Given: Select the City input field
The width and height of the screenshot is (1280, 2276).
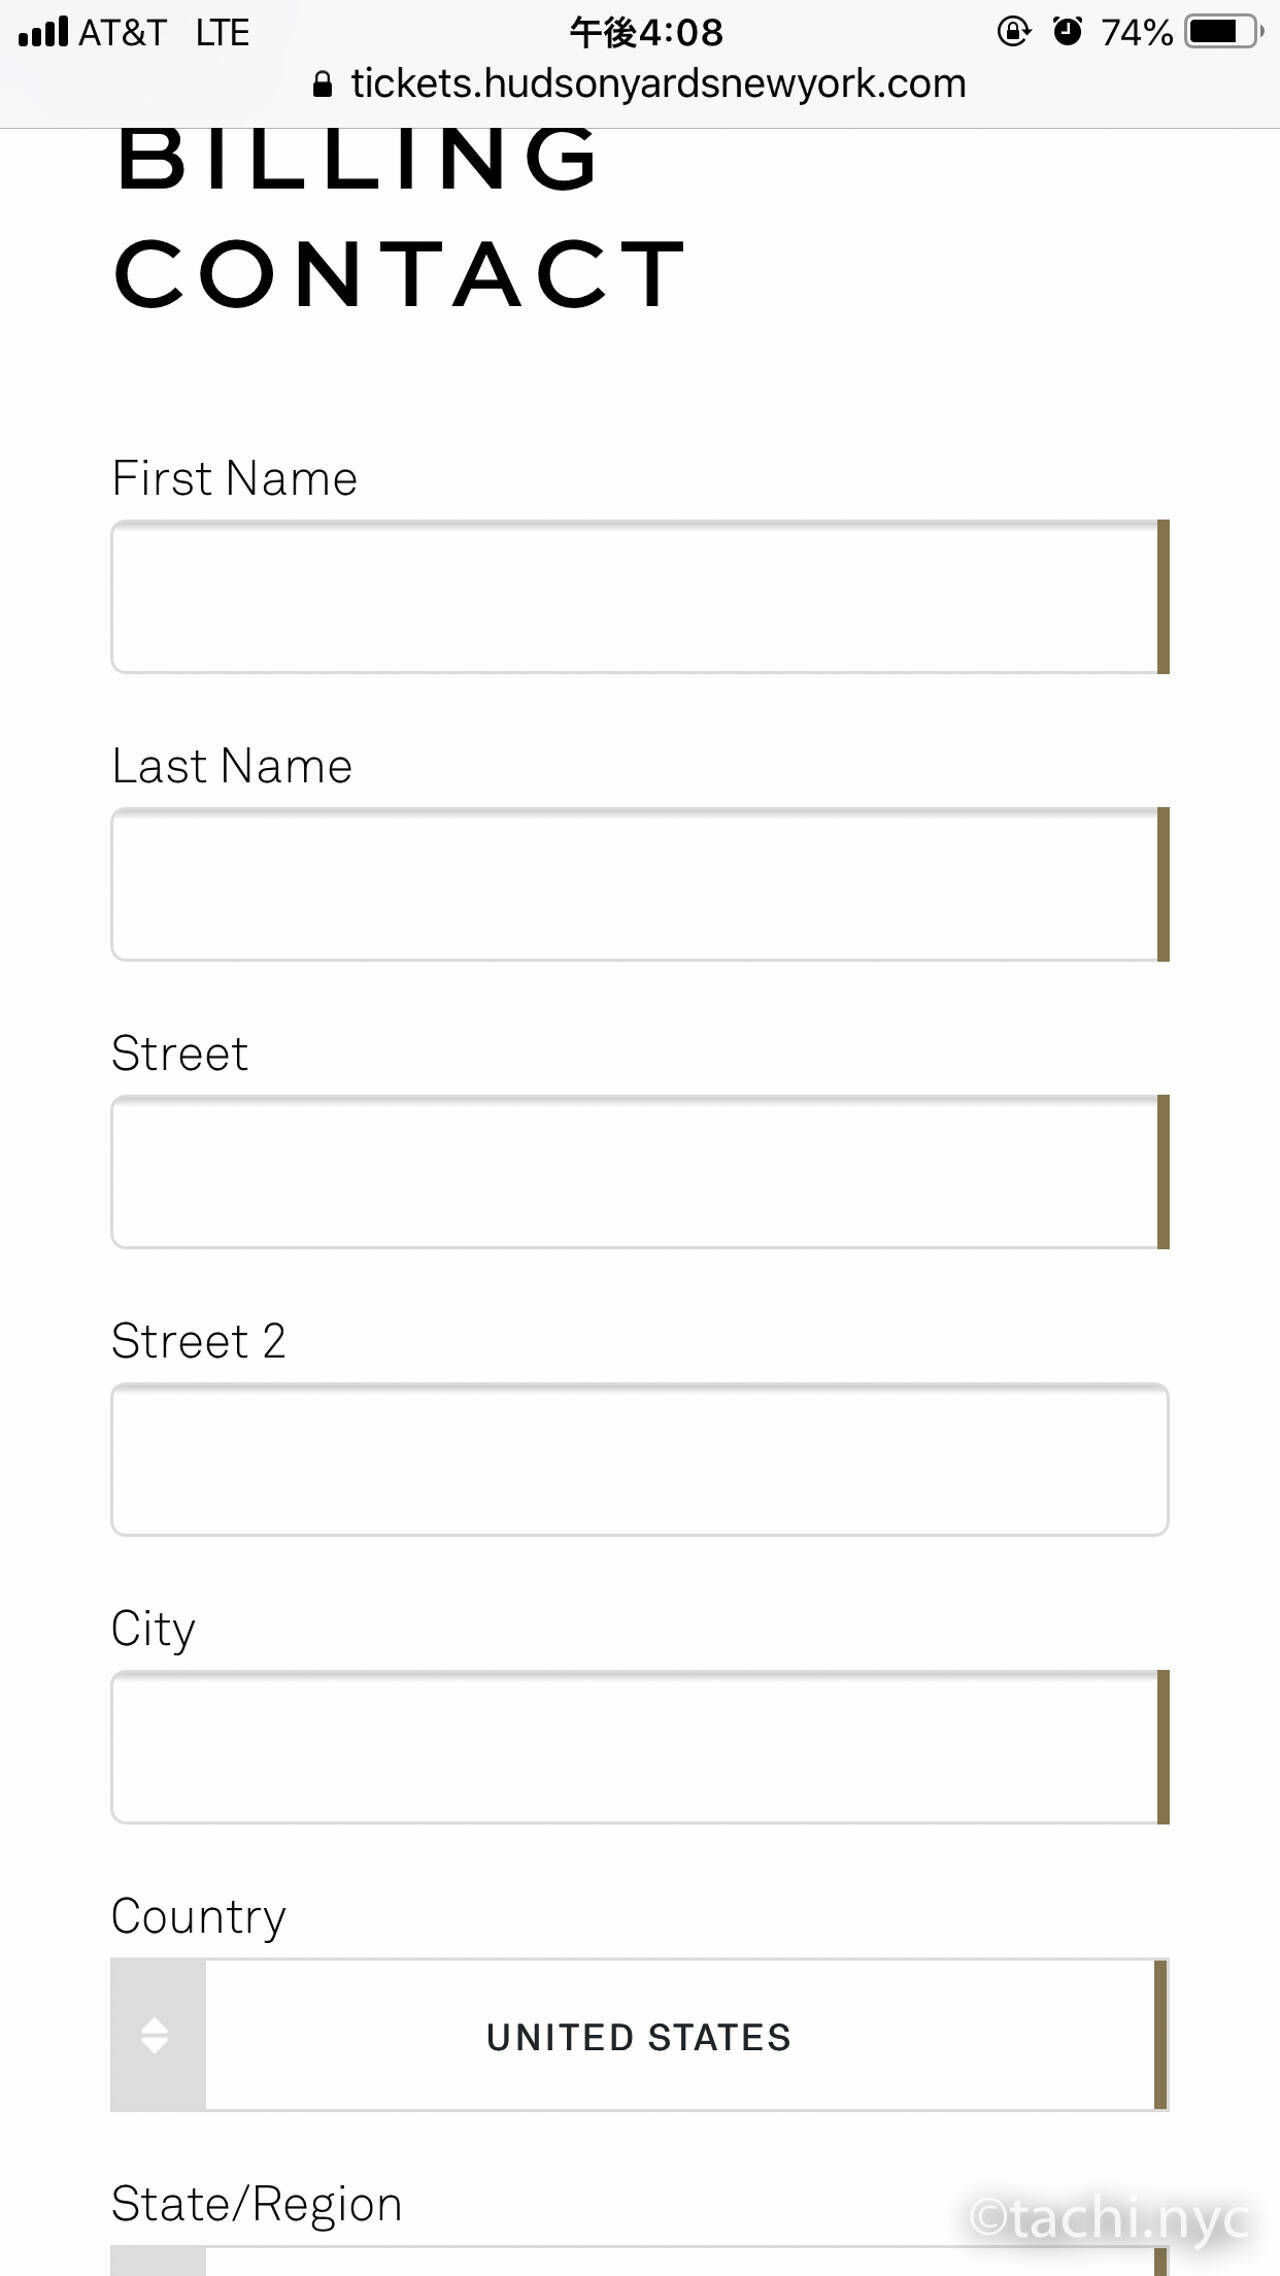Looking at the screenshot, I should (x=636, y=1747).
